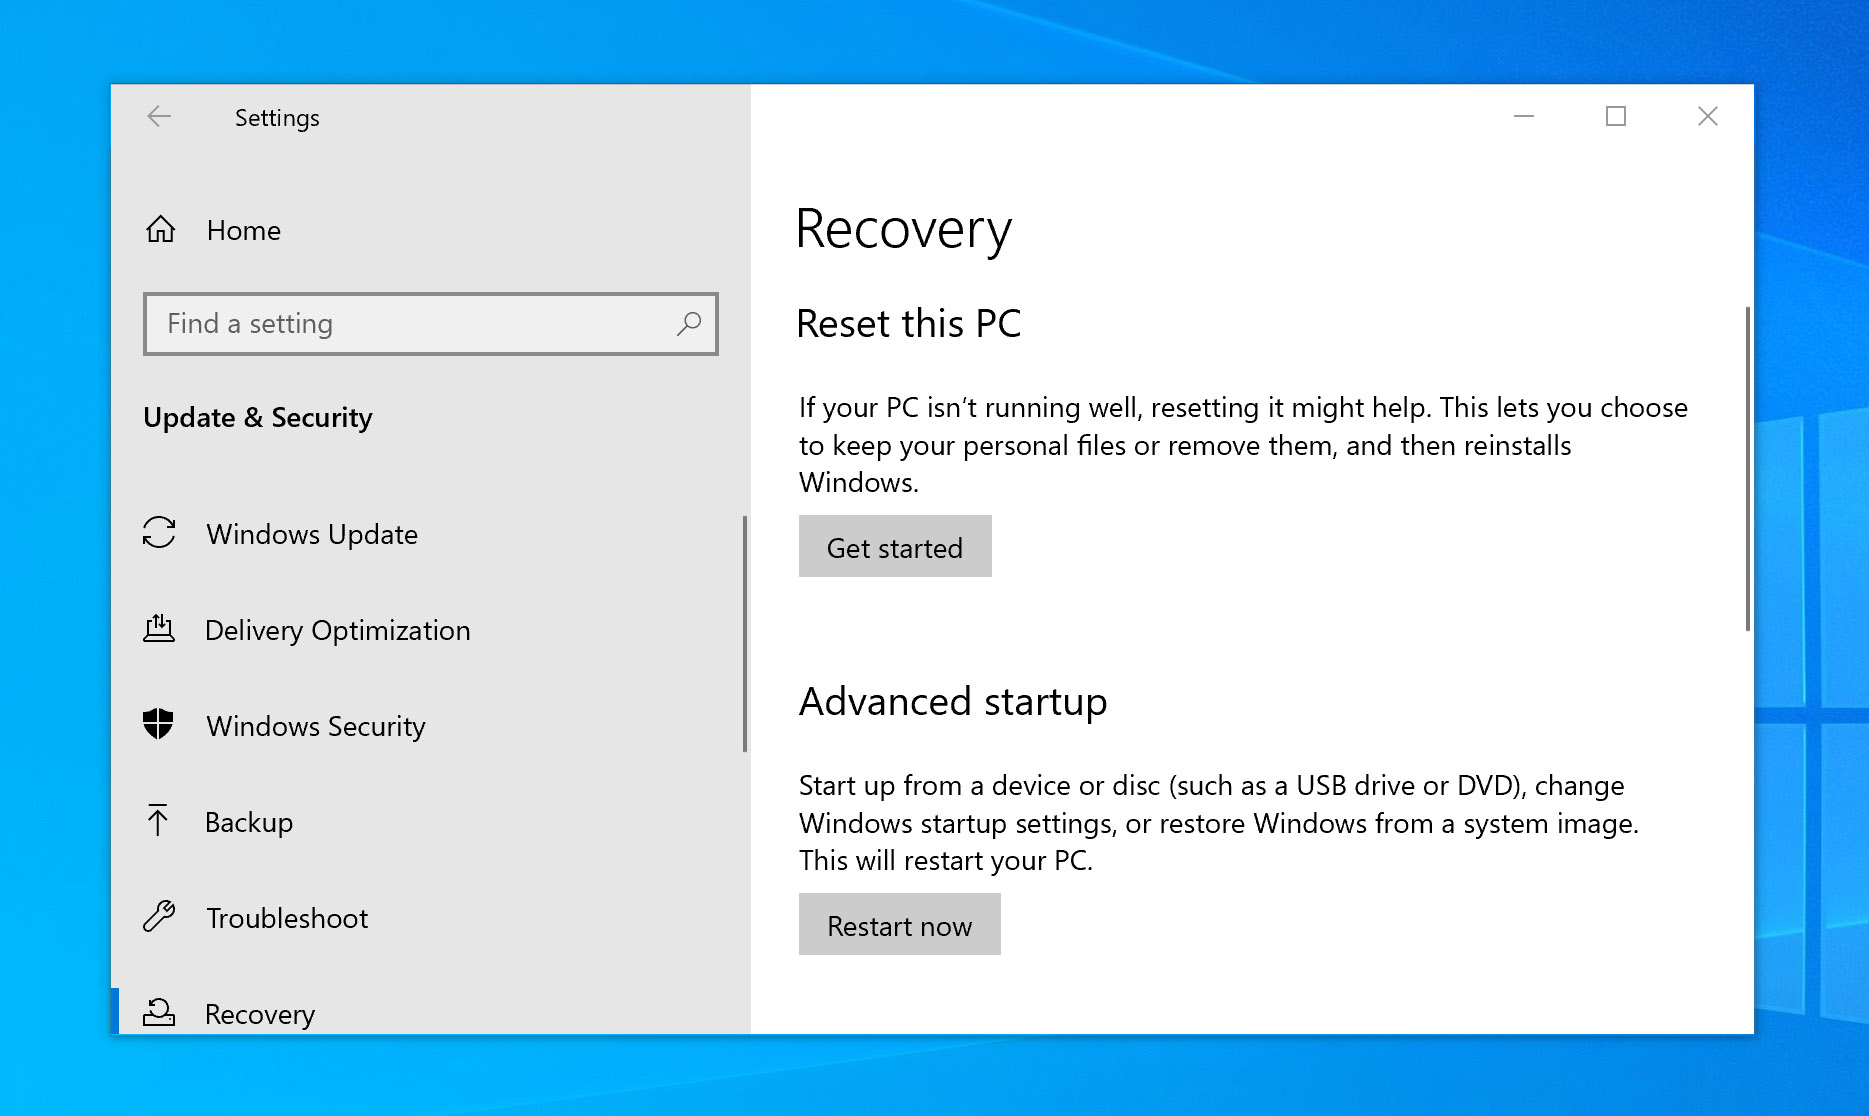Click the Update & Security heading
The image size is (1869, 1116).
258,418
